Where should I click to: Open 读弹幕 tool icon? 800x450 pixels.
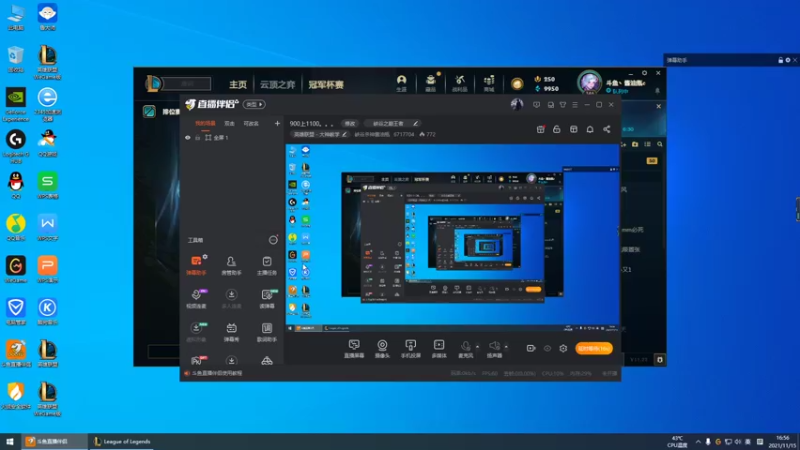pos(267,298)
